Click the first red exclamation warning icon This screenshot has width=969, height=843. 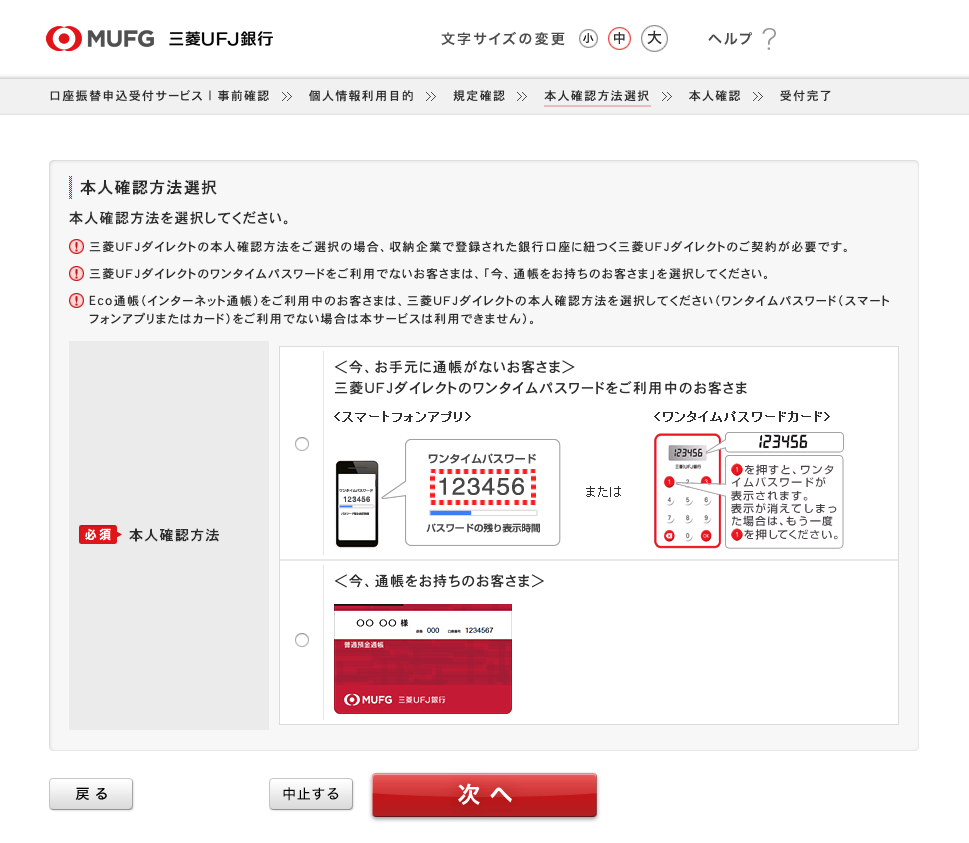[x=76, y=247]
